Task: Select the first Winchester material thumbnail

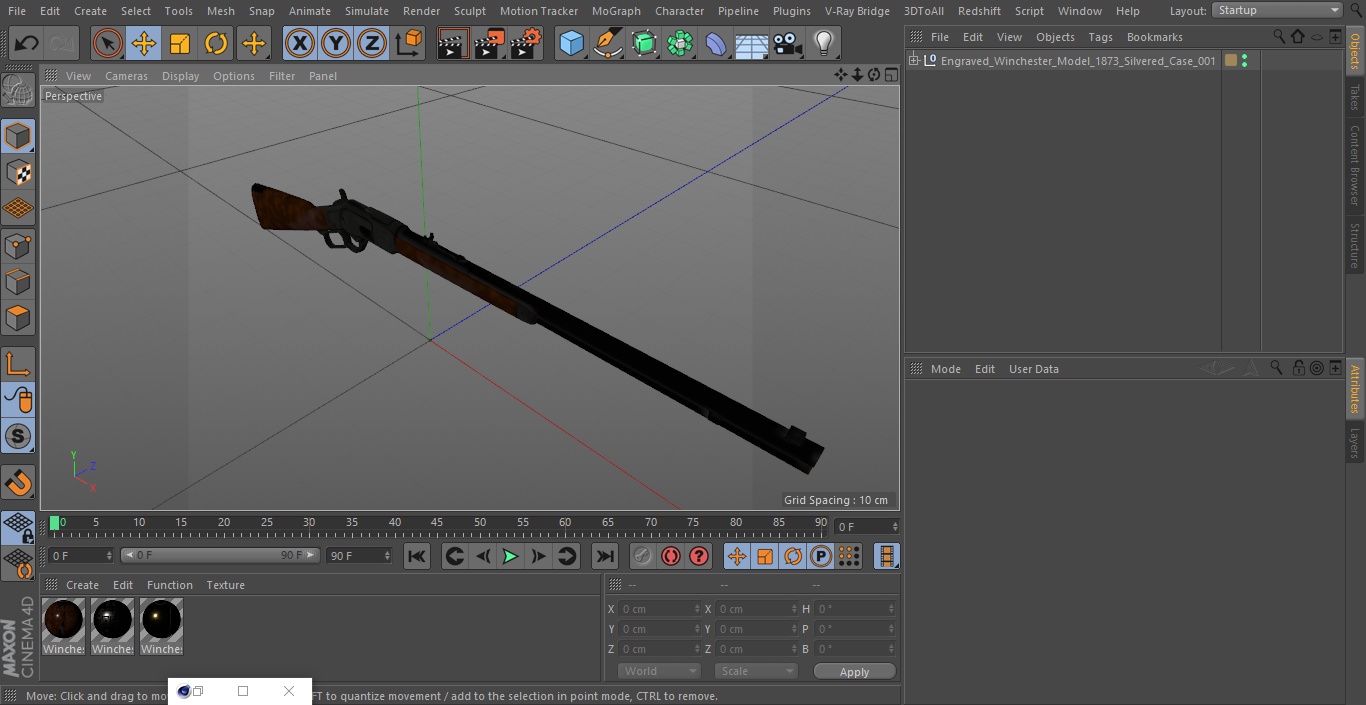Action: 64,621
